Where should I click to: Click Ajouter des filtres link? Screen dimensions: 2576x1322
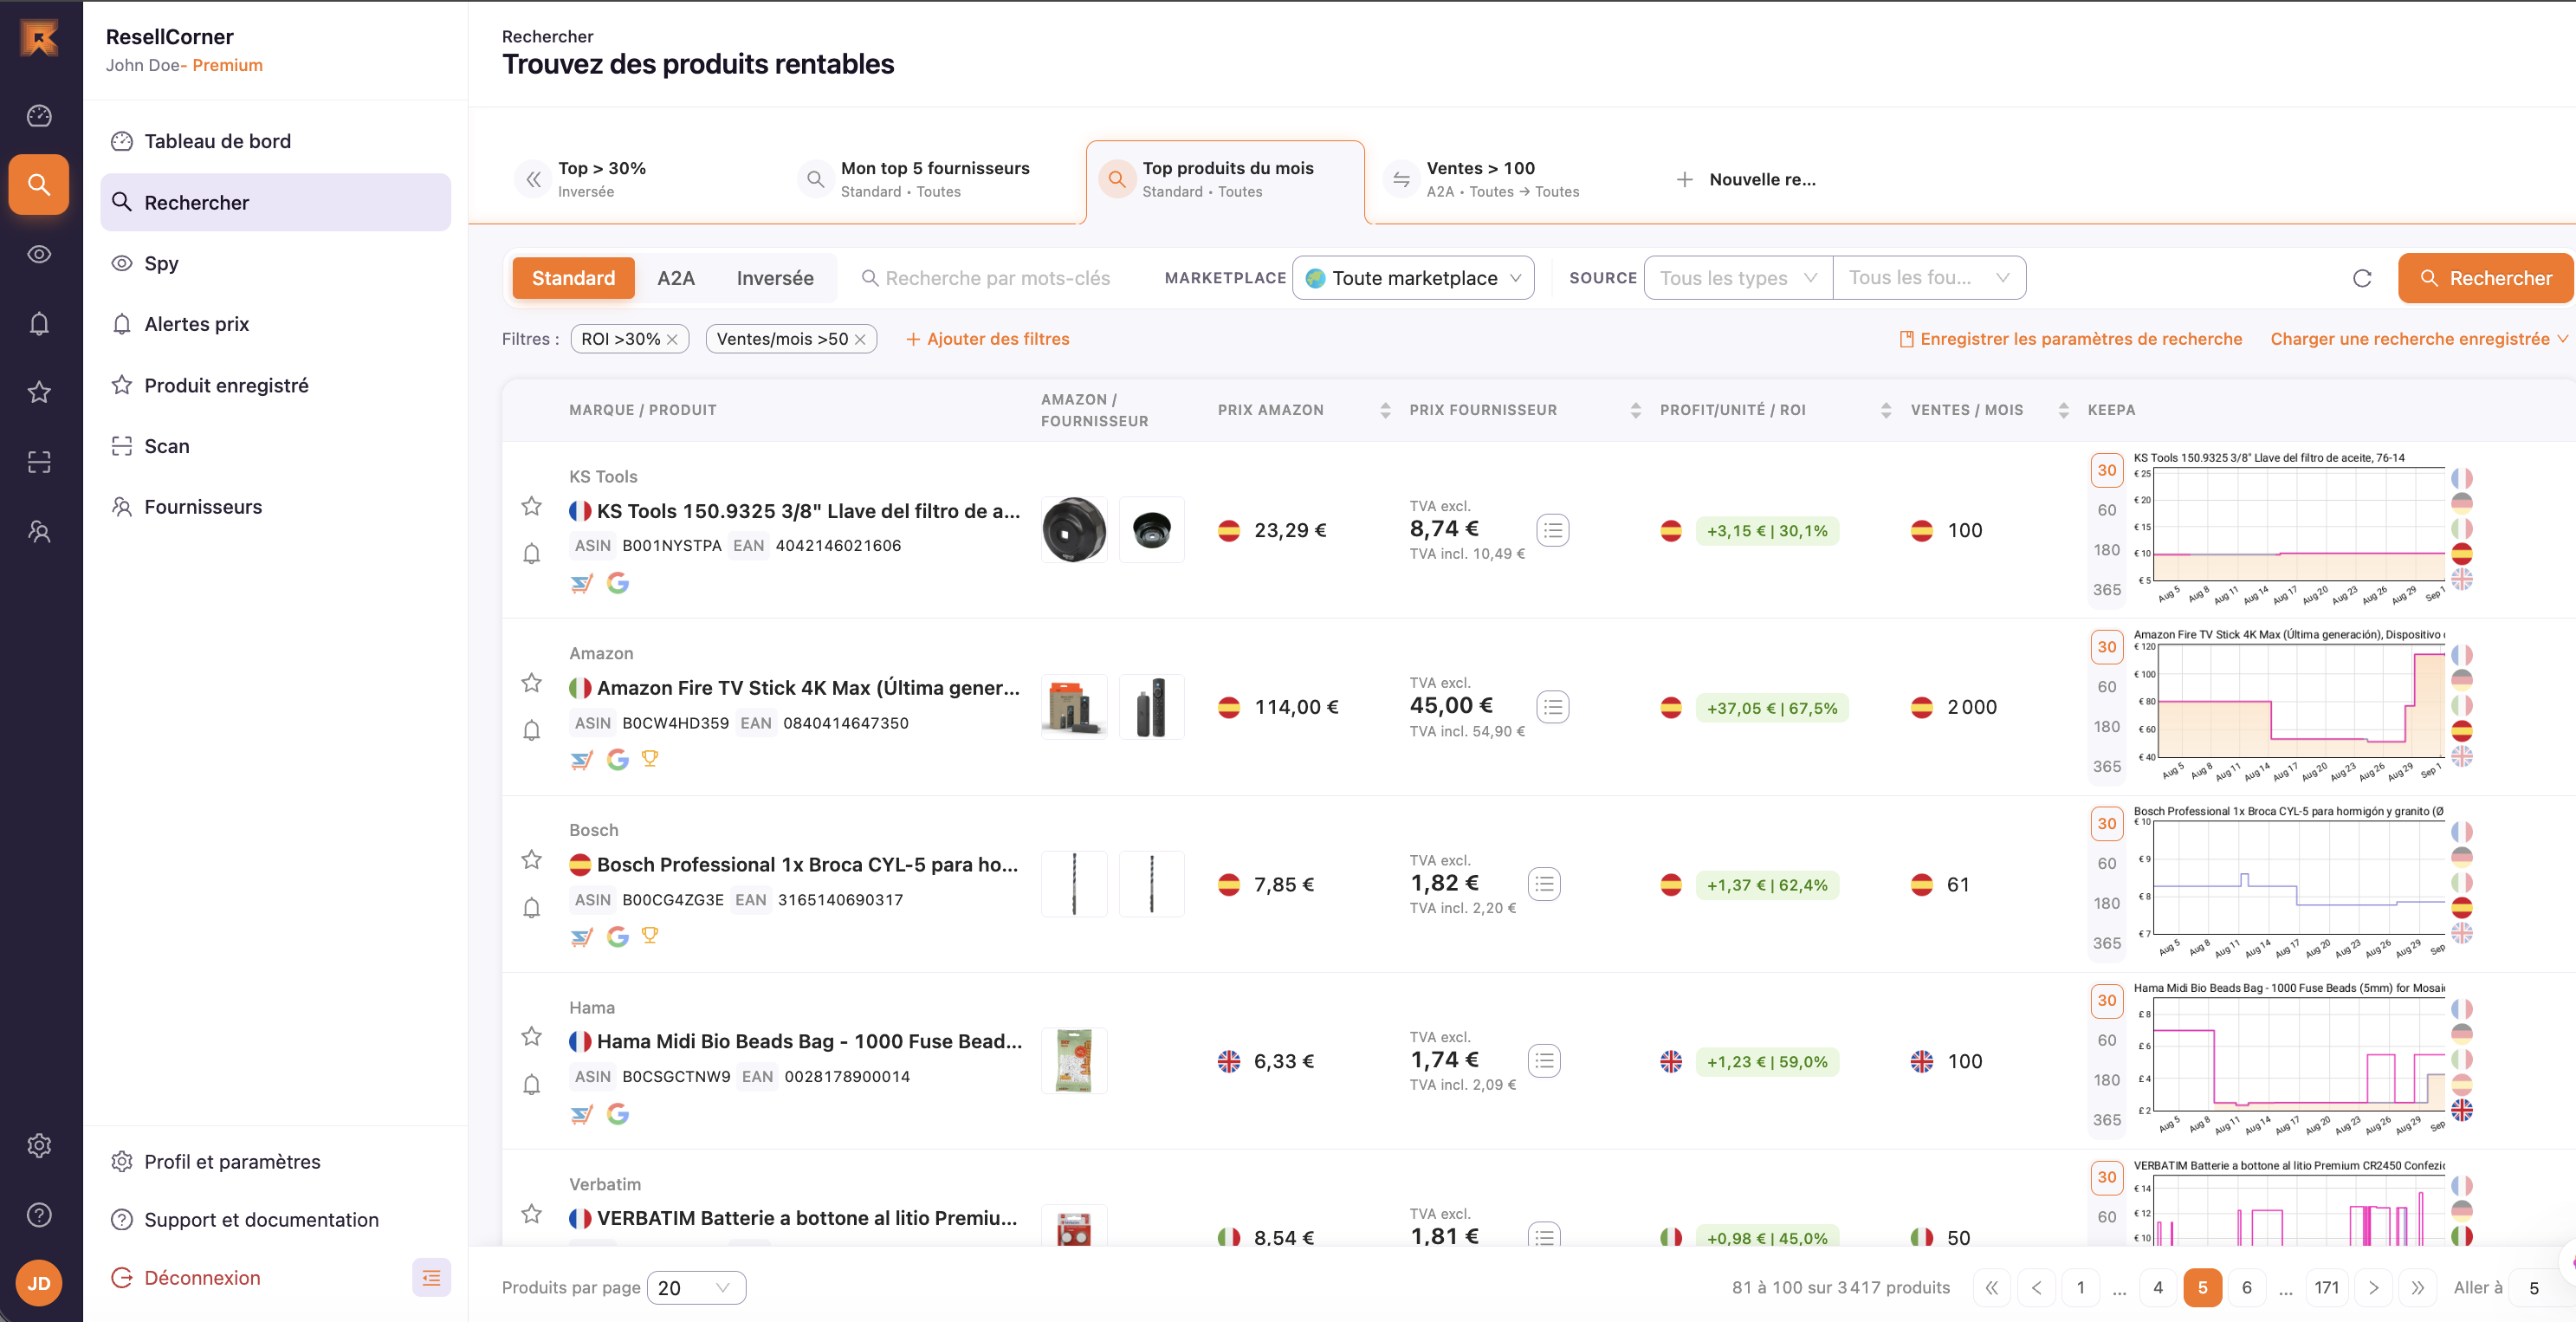pyautogui.click(x=988, y=339)
